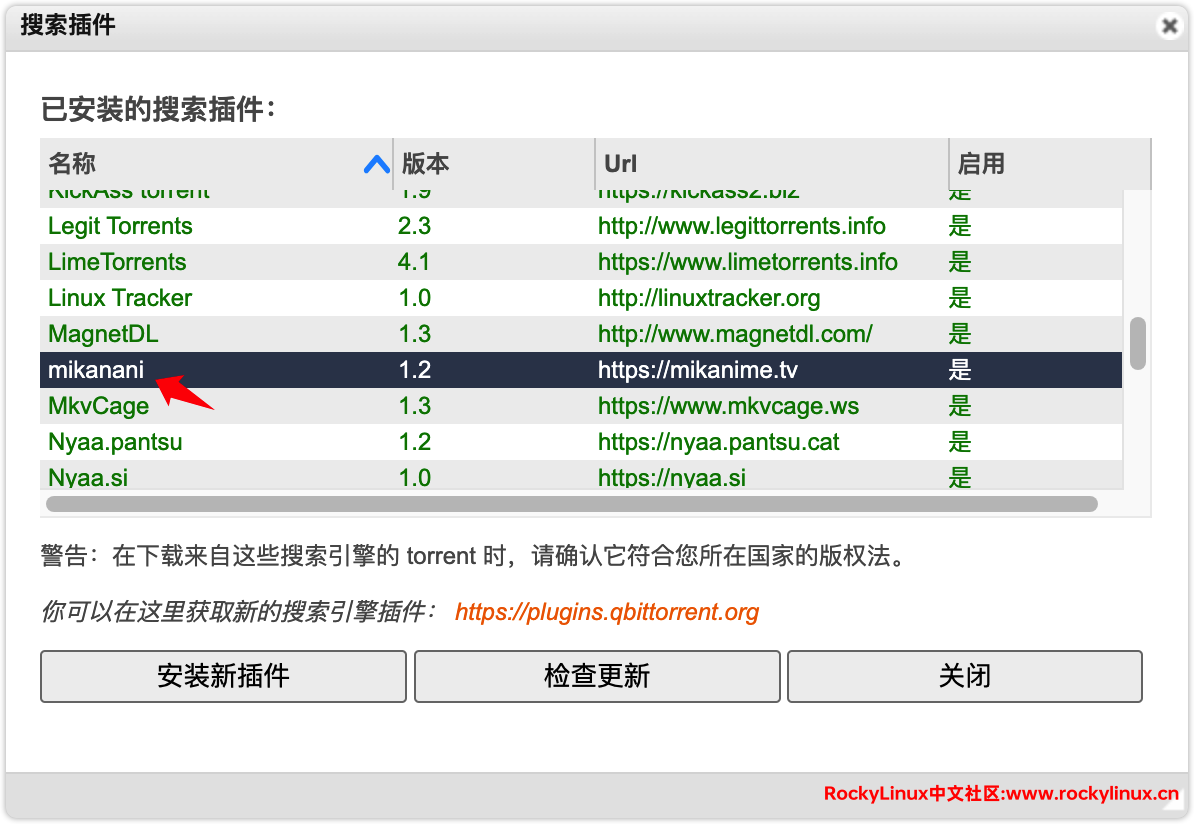1194x824 pixels.
Task: Click the horizontal scrollbar of plugin list
Action: [571, 504]
